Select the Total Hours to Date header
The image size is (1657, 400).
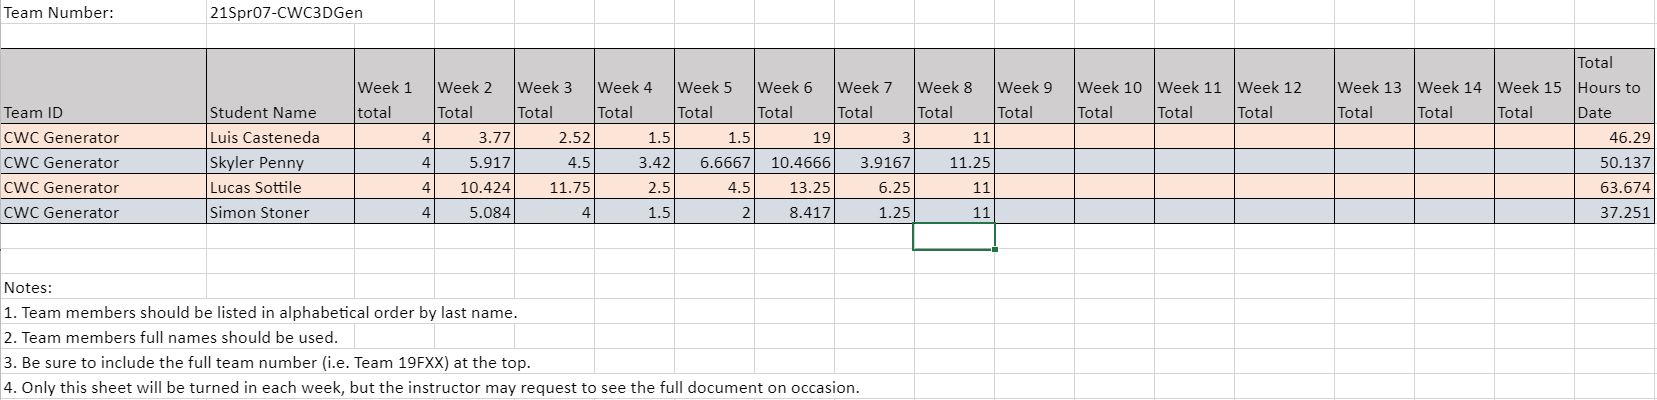[1614, 87]
